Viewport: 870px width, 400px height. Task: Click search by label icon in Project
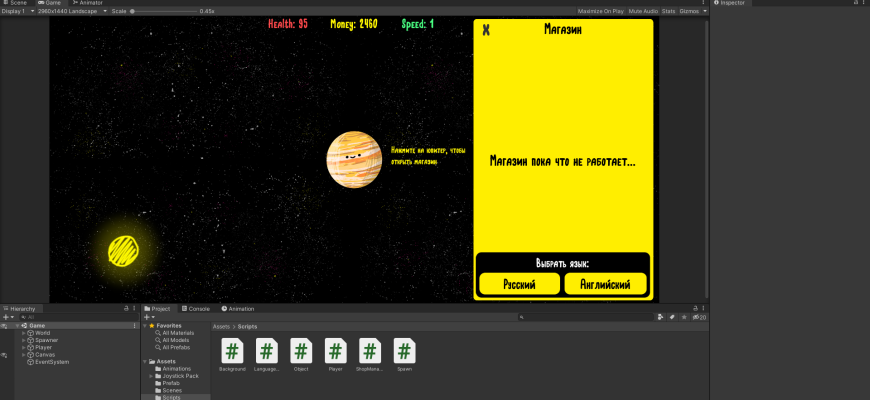click(x=672, y=317)
